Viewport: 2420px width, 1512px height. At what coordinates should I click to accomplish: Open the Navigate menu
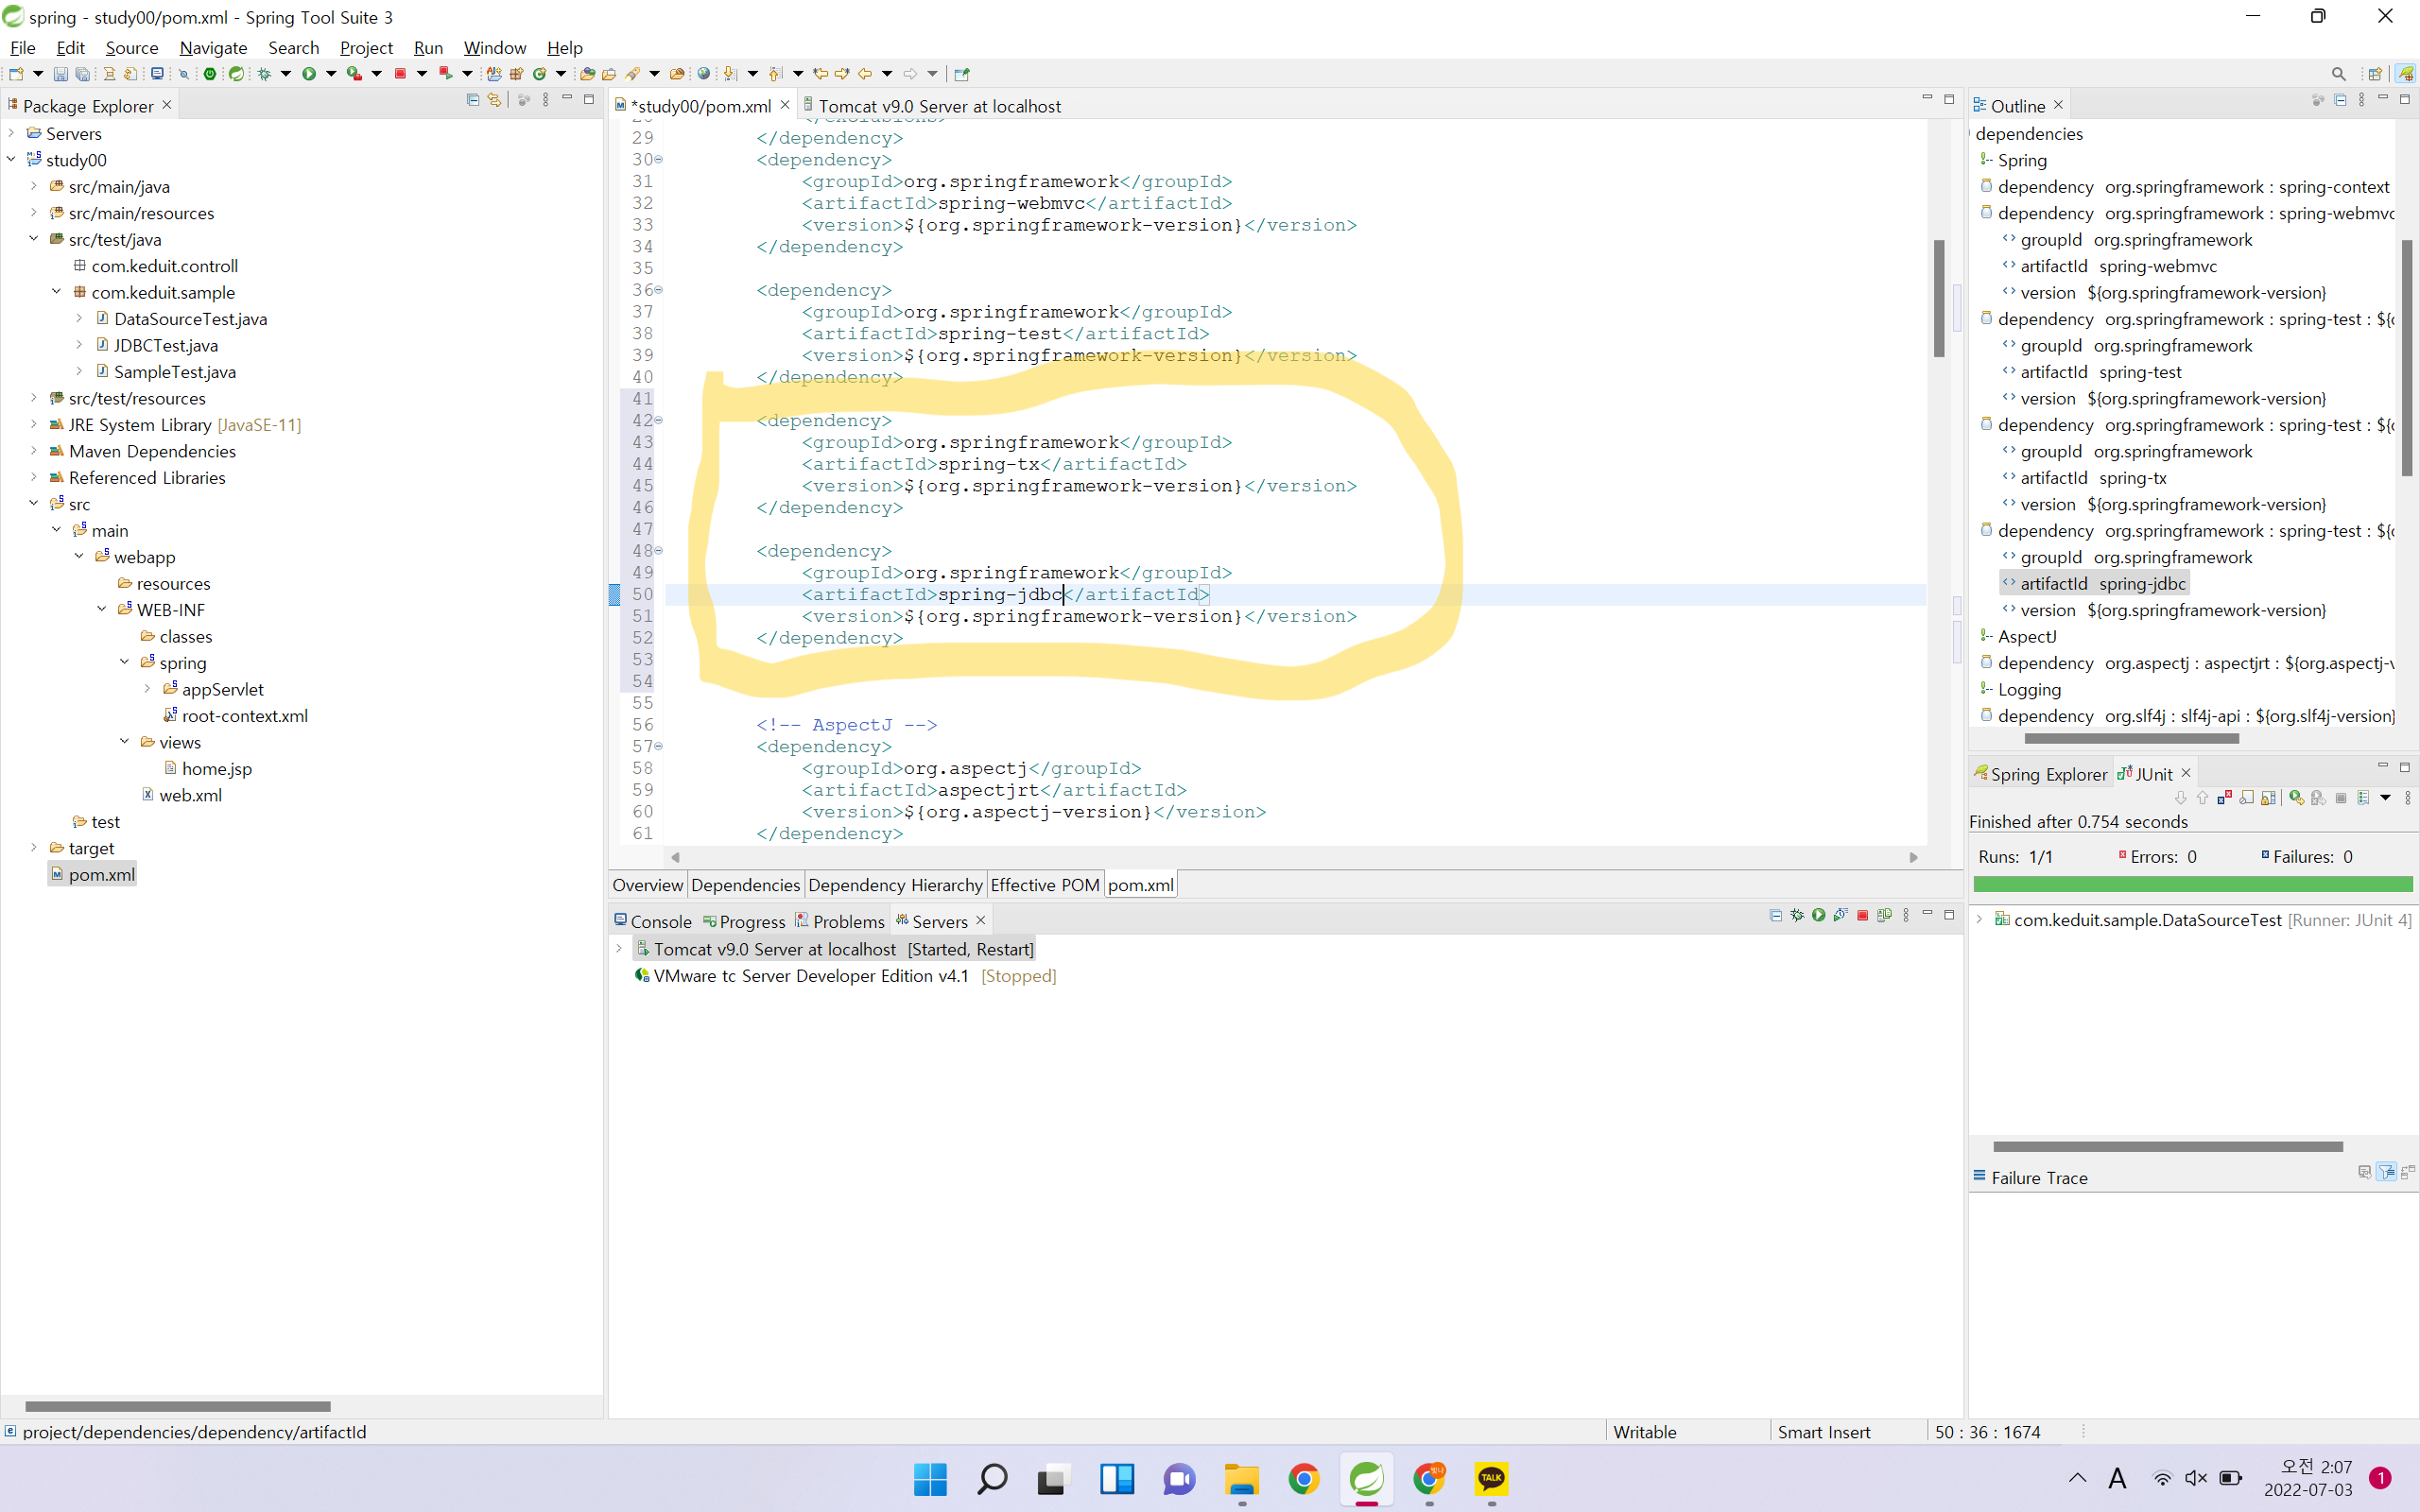point(213,48)
